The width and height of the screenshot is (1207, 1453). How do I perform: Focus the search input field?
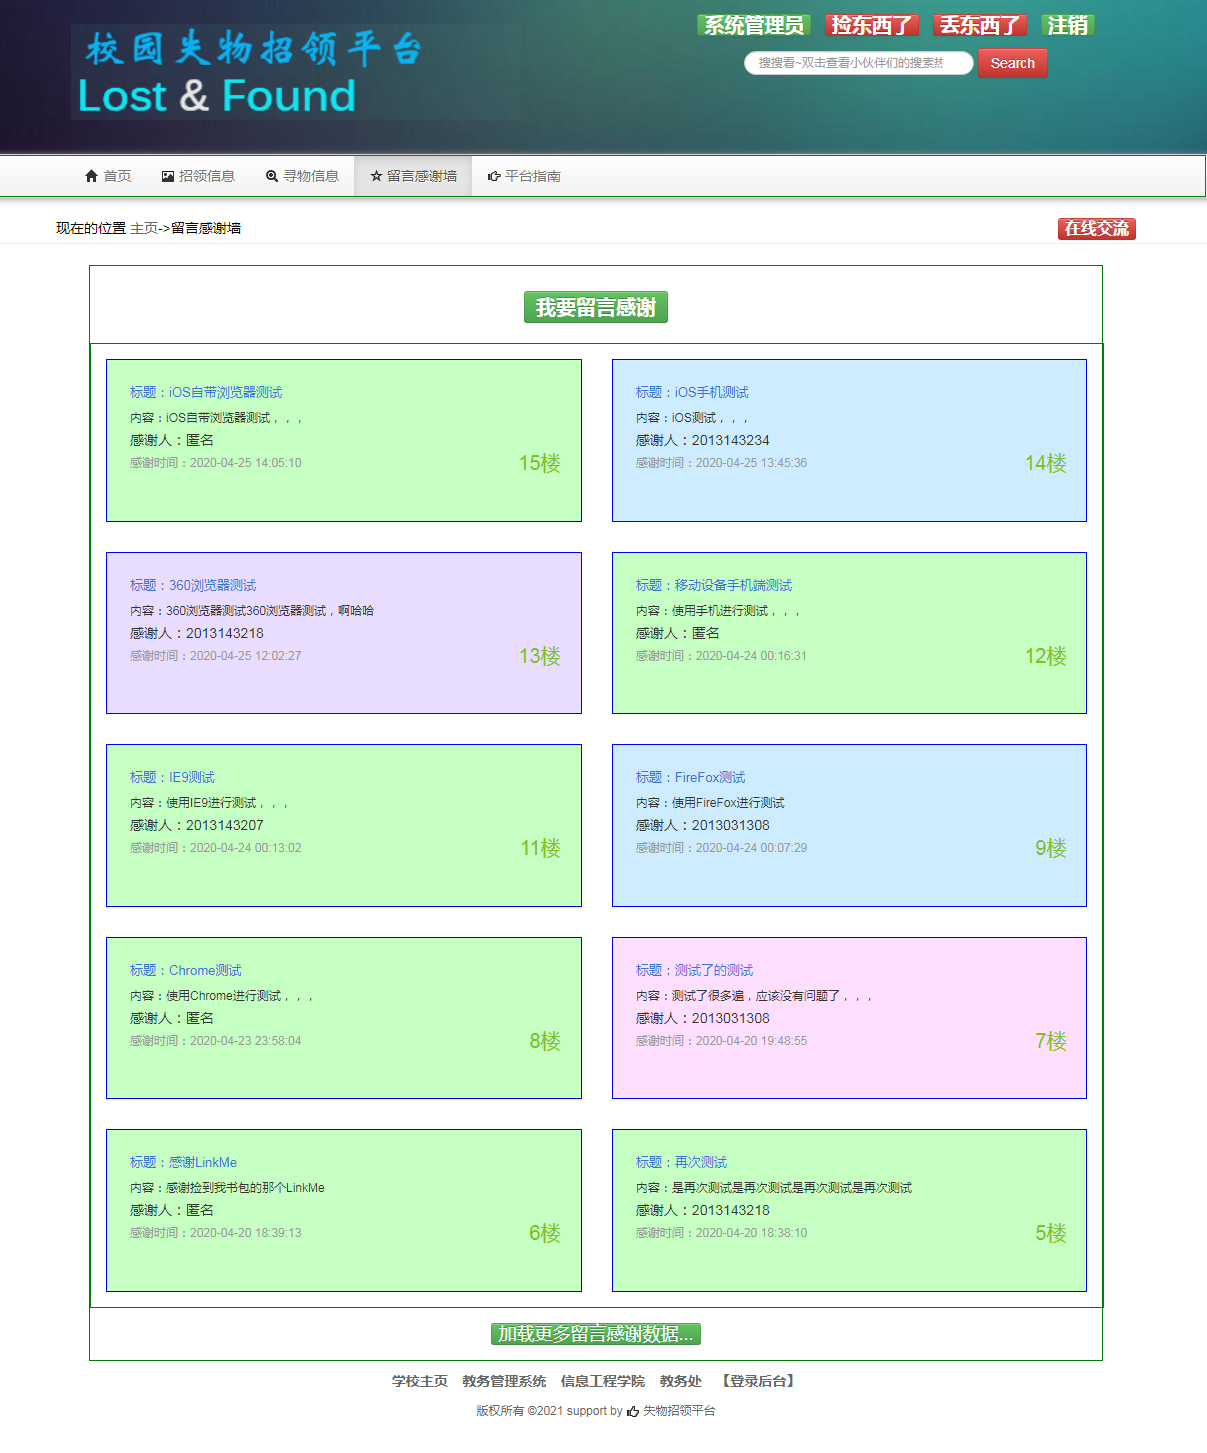858,63
